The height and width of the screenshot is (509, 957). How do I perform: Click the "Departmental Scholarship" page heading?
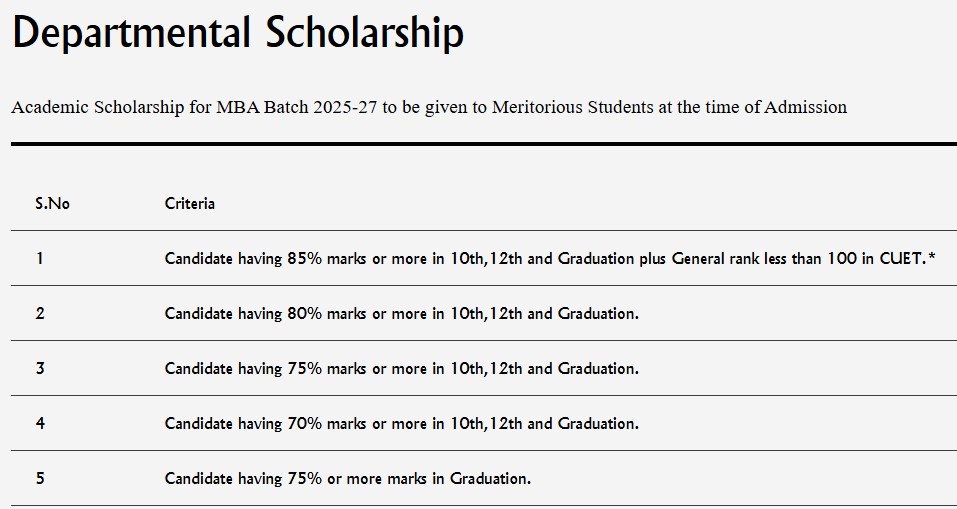[x=237, y=35]
